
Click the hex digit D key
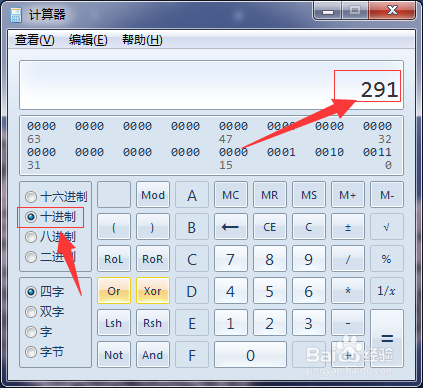coord(192,291)
